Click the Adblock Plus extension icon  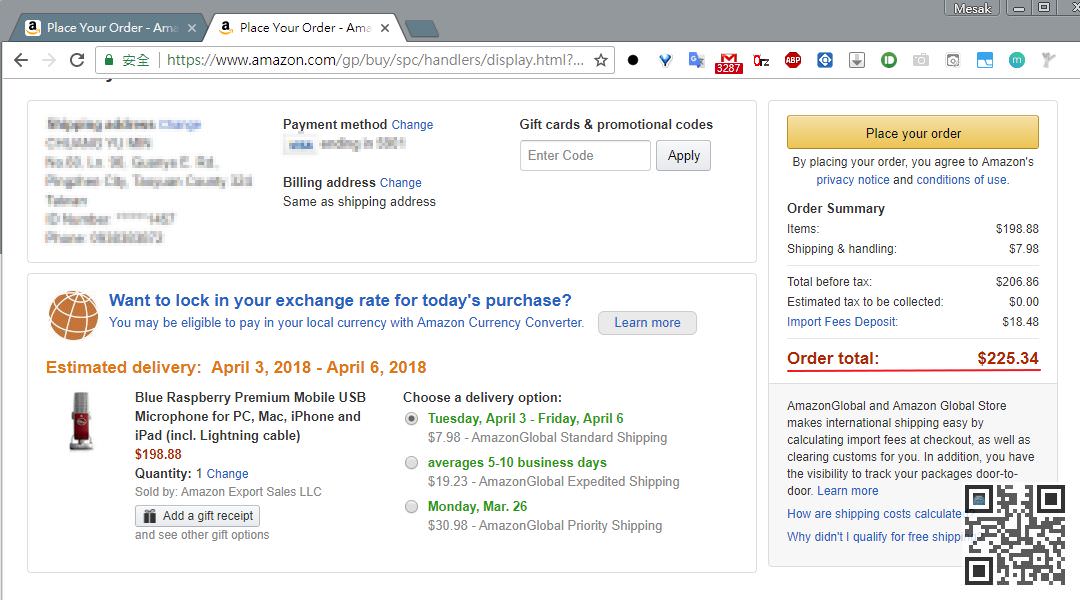[x=793, y=60]
